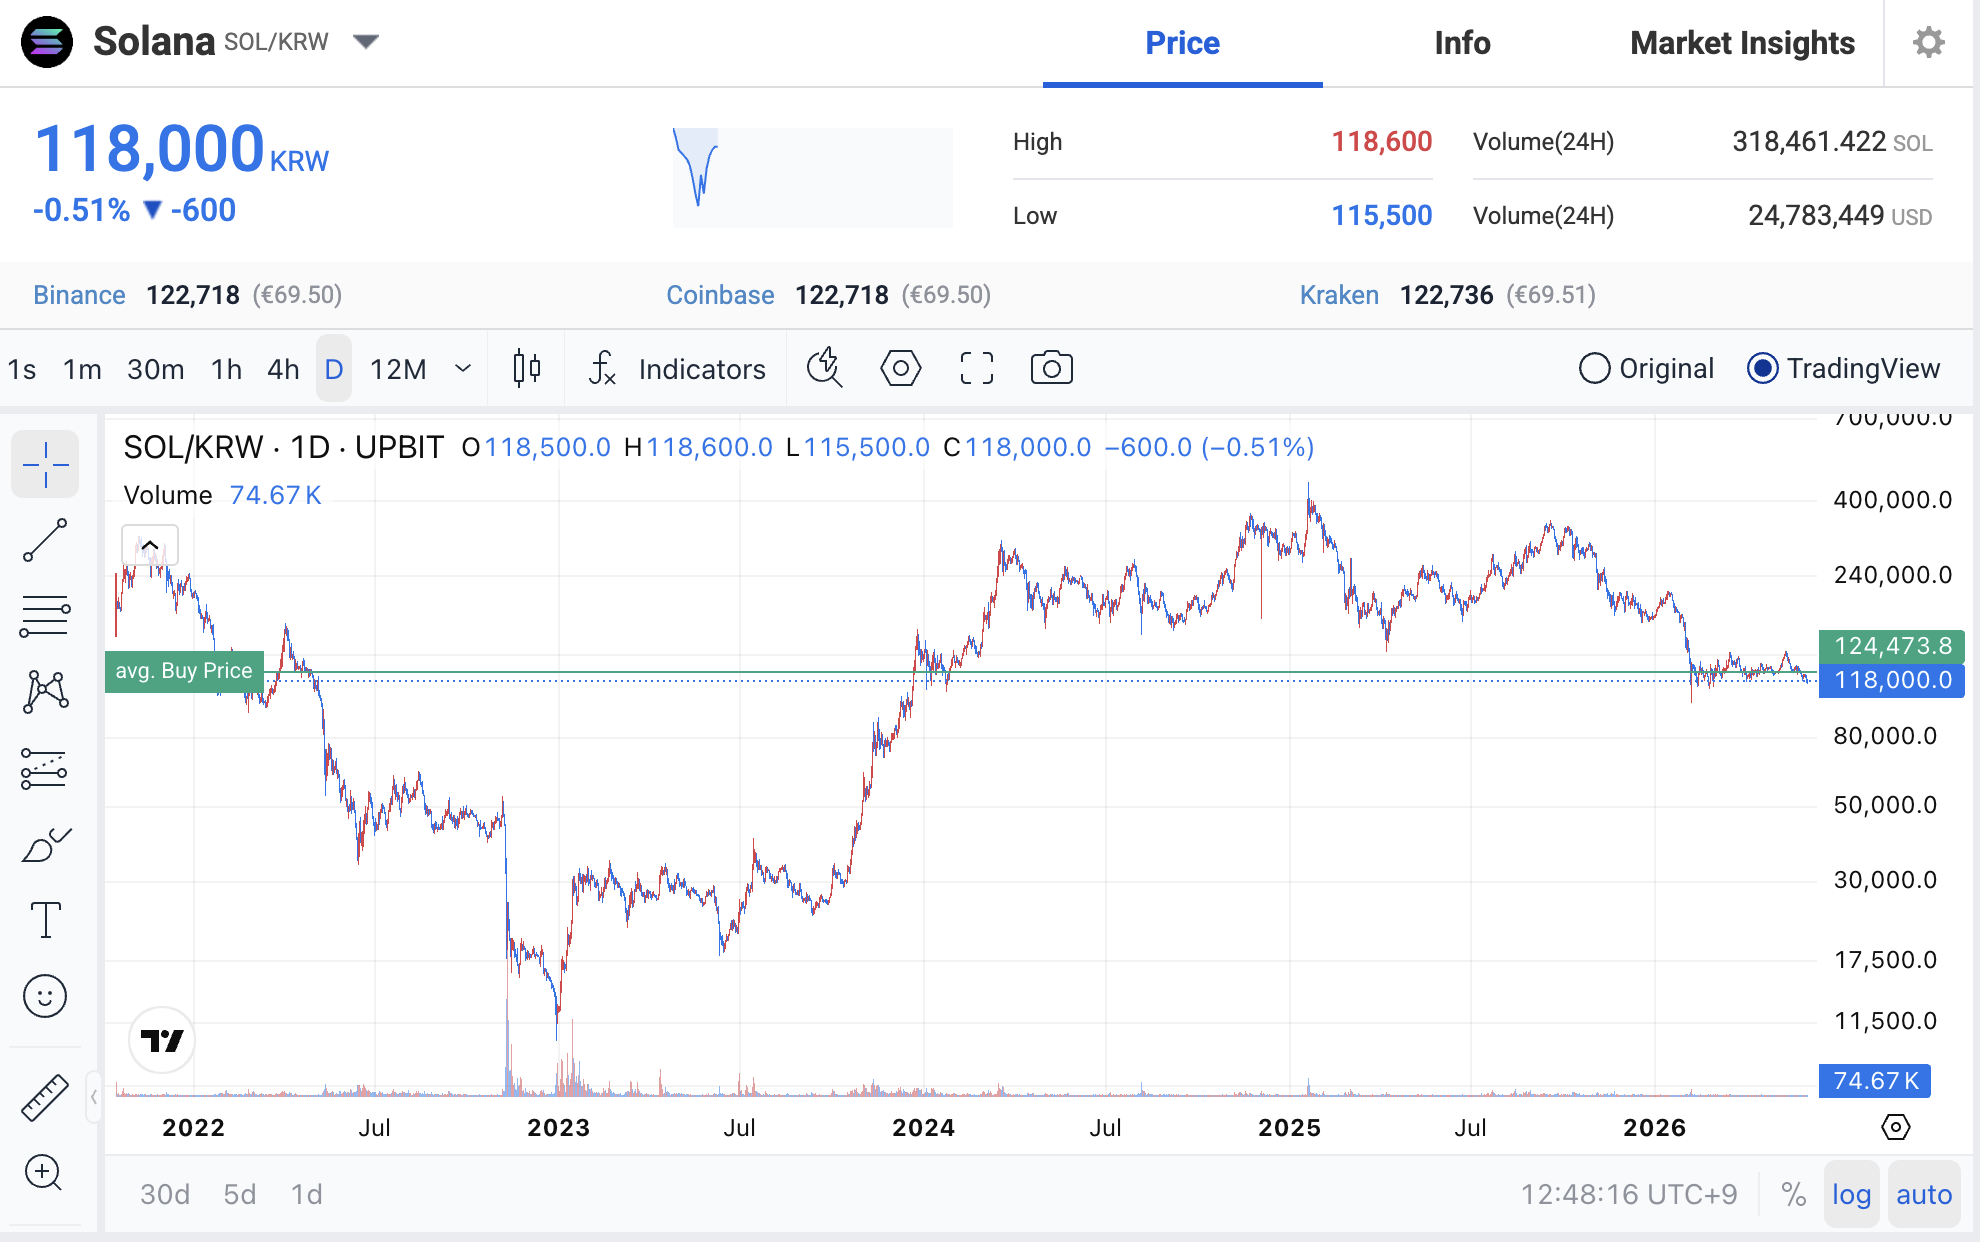Click the -0.51% price change text
This screenshot has width=1980, height=1242.
[81, 210]
